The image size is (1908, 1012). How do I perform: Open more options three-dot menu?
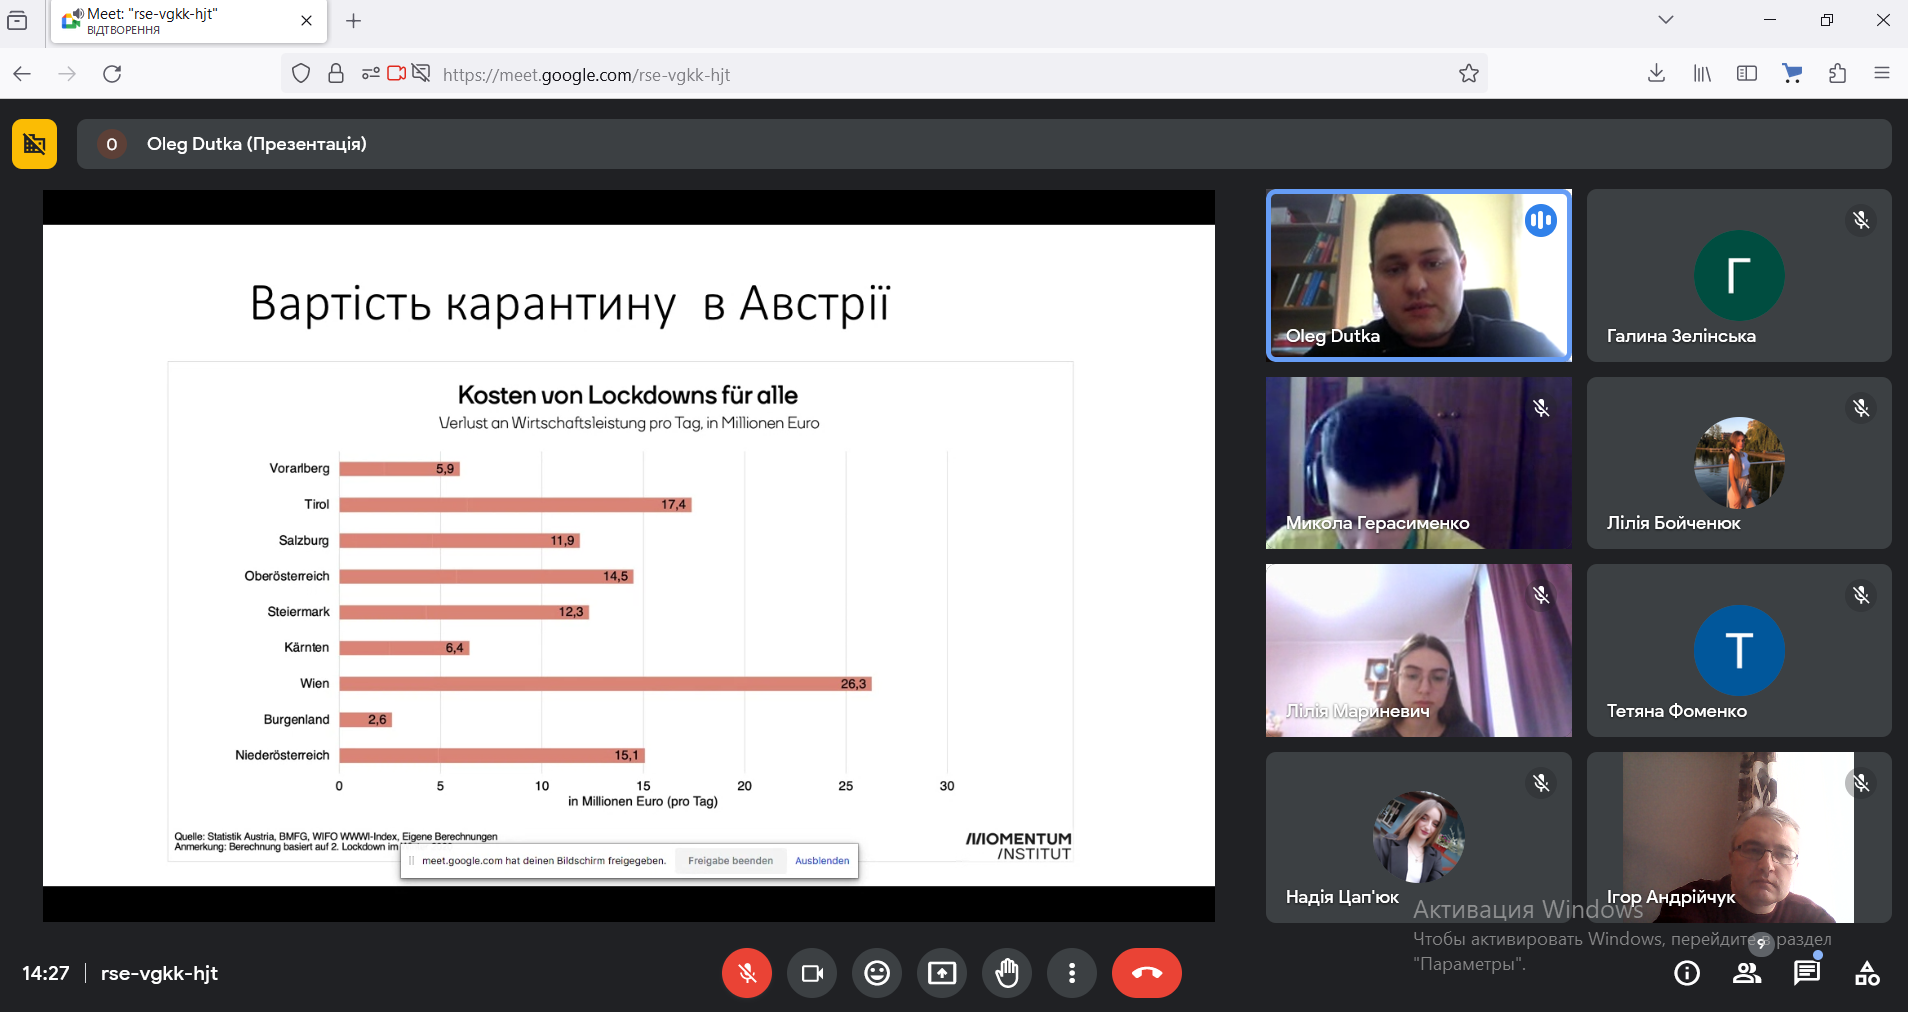[1072, 973]
